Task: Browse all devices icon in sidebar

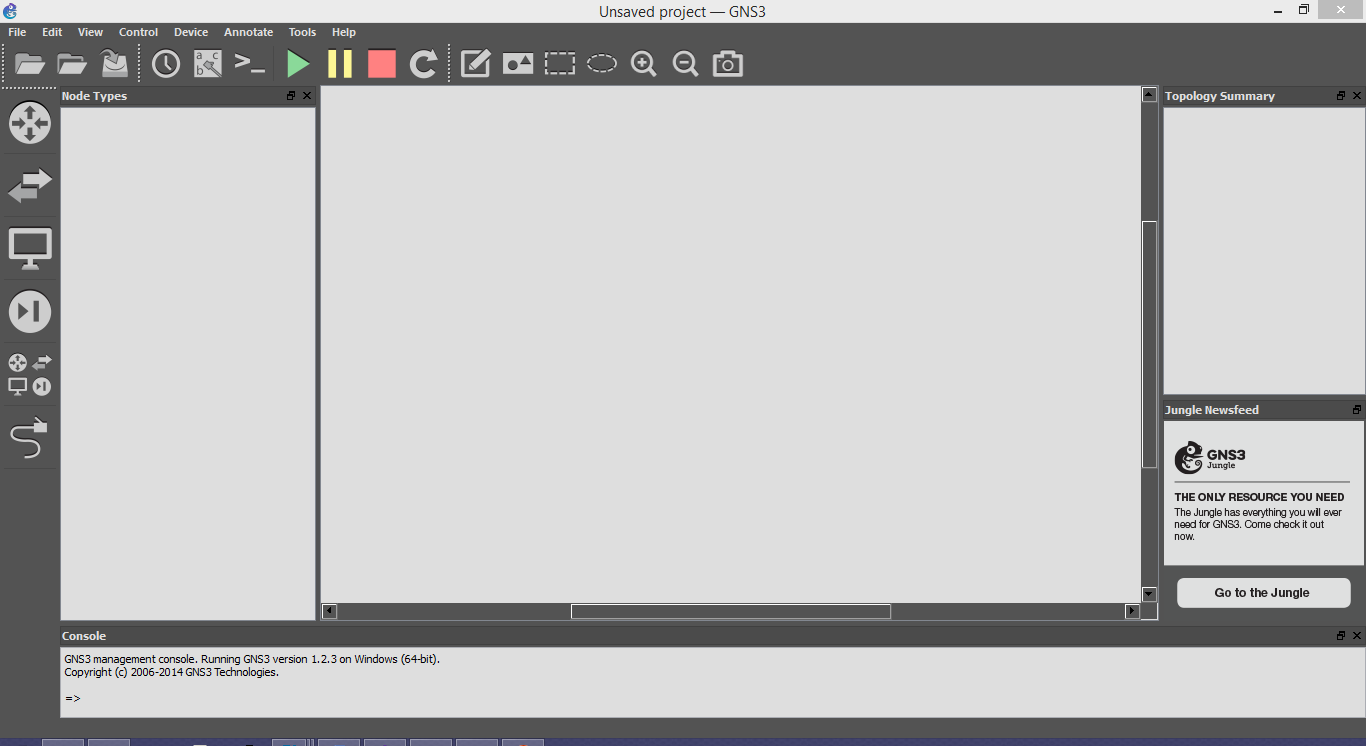Action: pos(30,374)
